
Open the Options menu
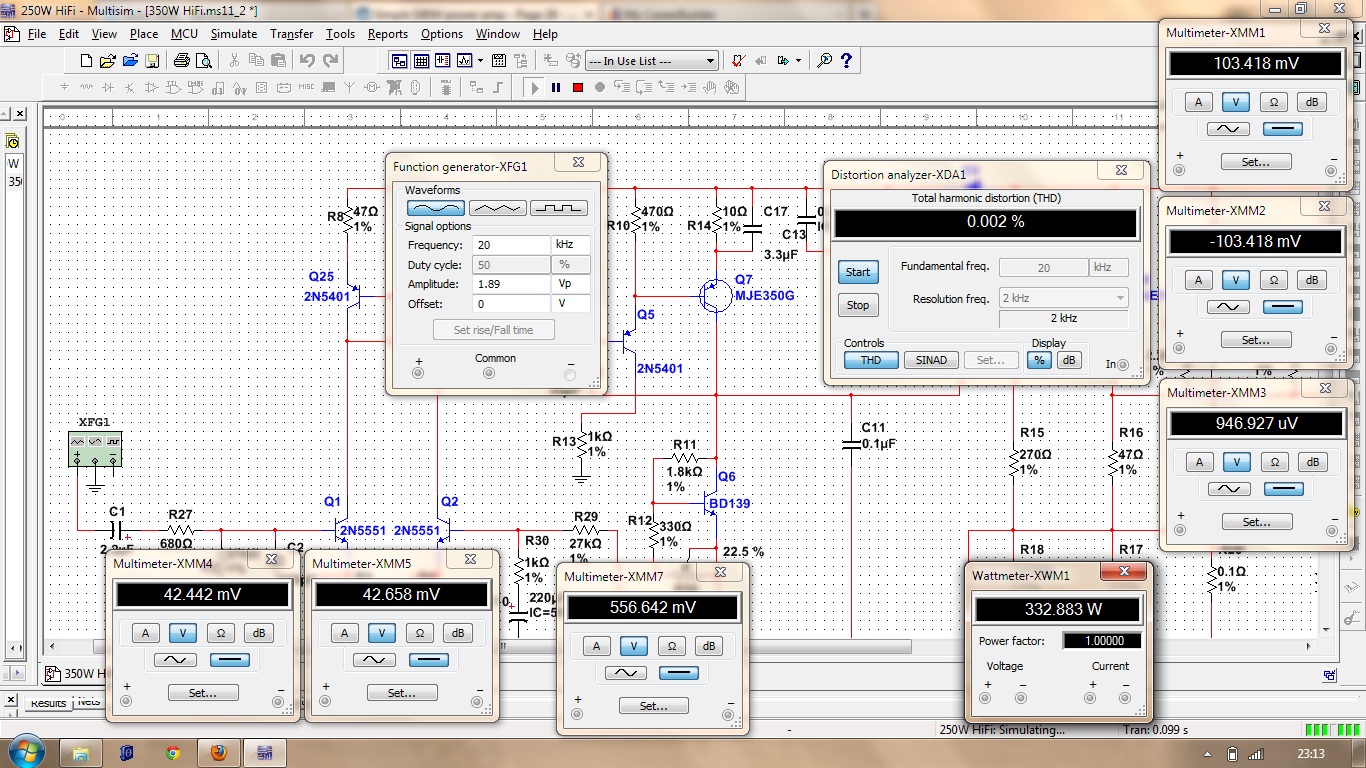pyautogui.click(x=442, y=33)
